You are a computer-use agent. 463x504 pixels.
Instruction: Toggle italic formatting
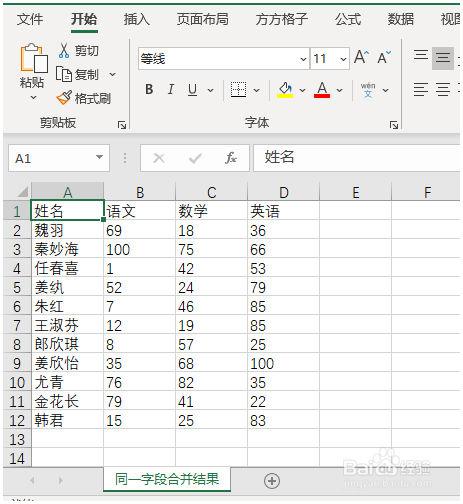[171, 89]
